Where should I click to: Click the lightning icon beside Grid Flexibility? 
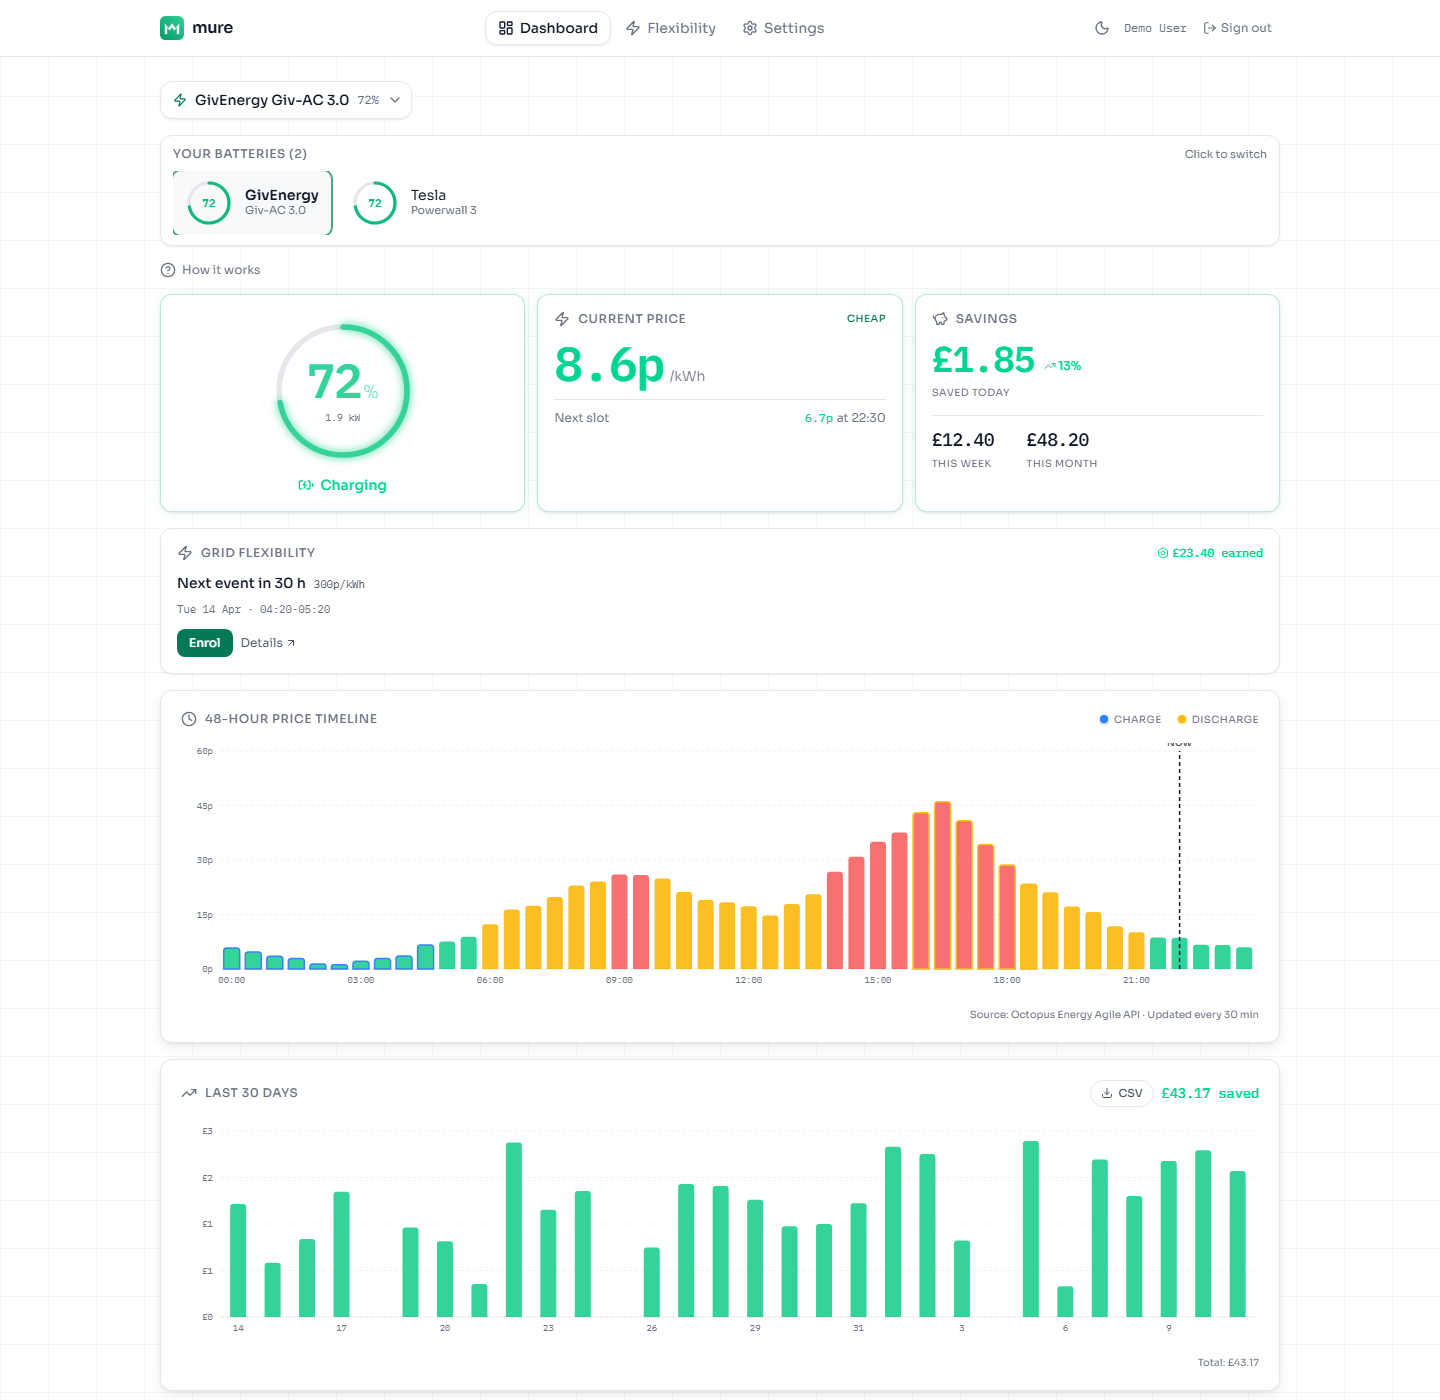click(186, 552)
